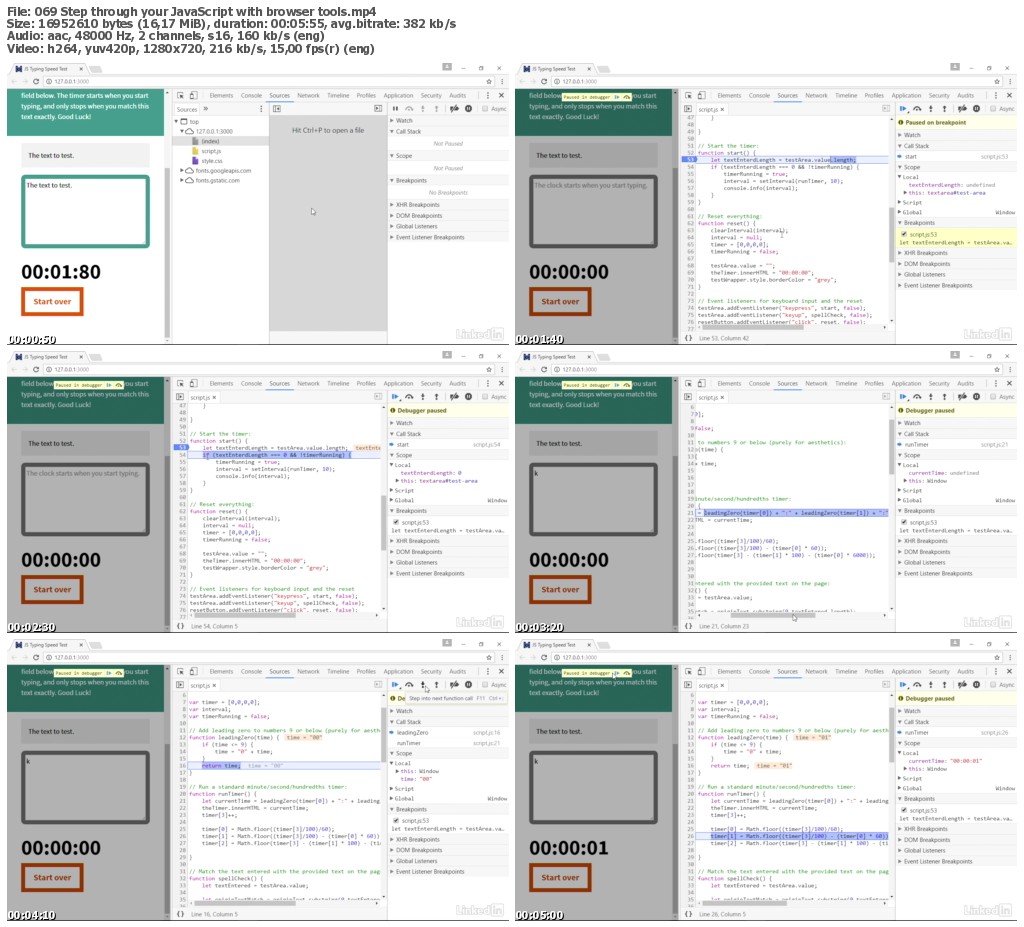Hide navigator icon in 00:00:50 frame

coord(277,108)
